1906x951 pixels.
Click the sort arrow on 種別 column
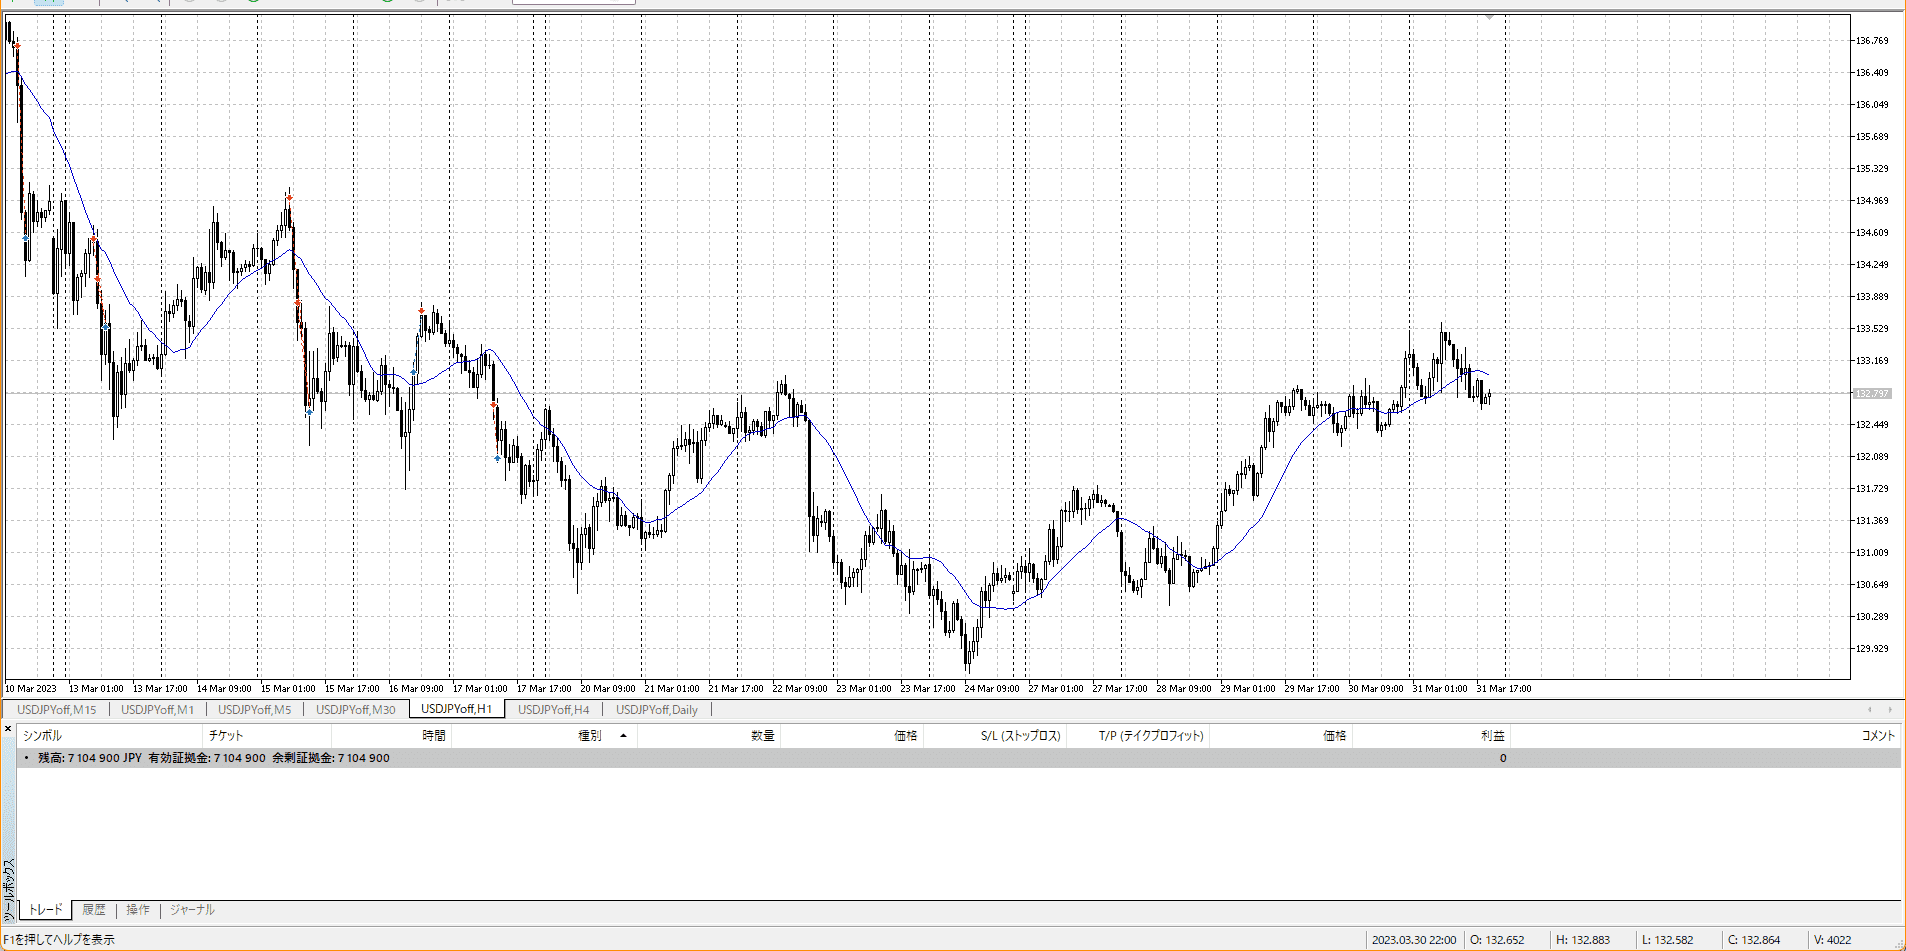(623, 736)
